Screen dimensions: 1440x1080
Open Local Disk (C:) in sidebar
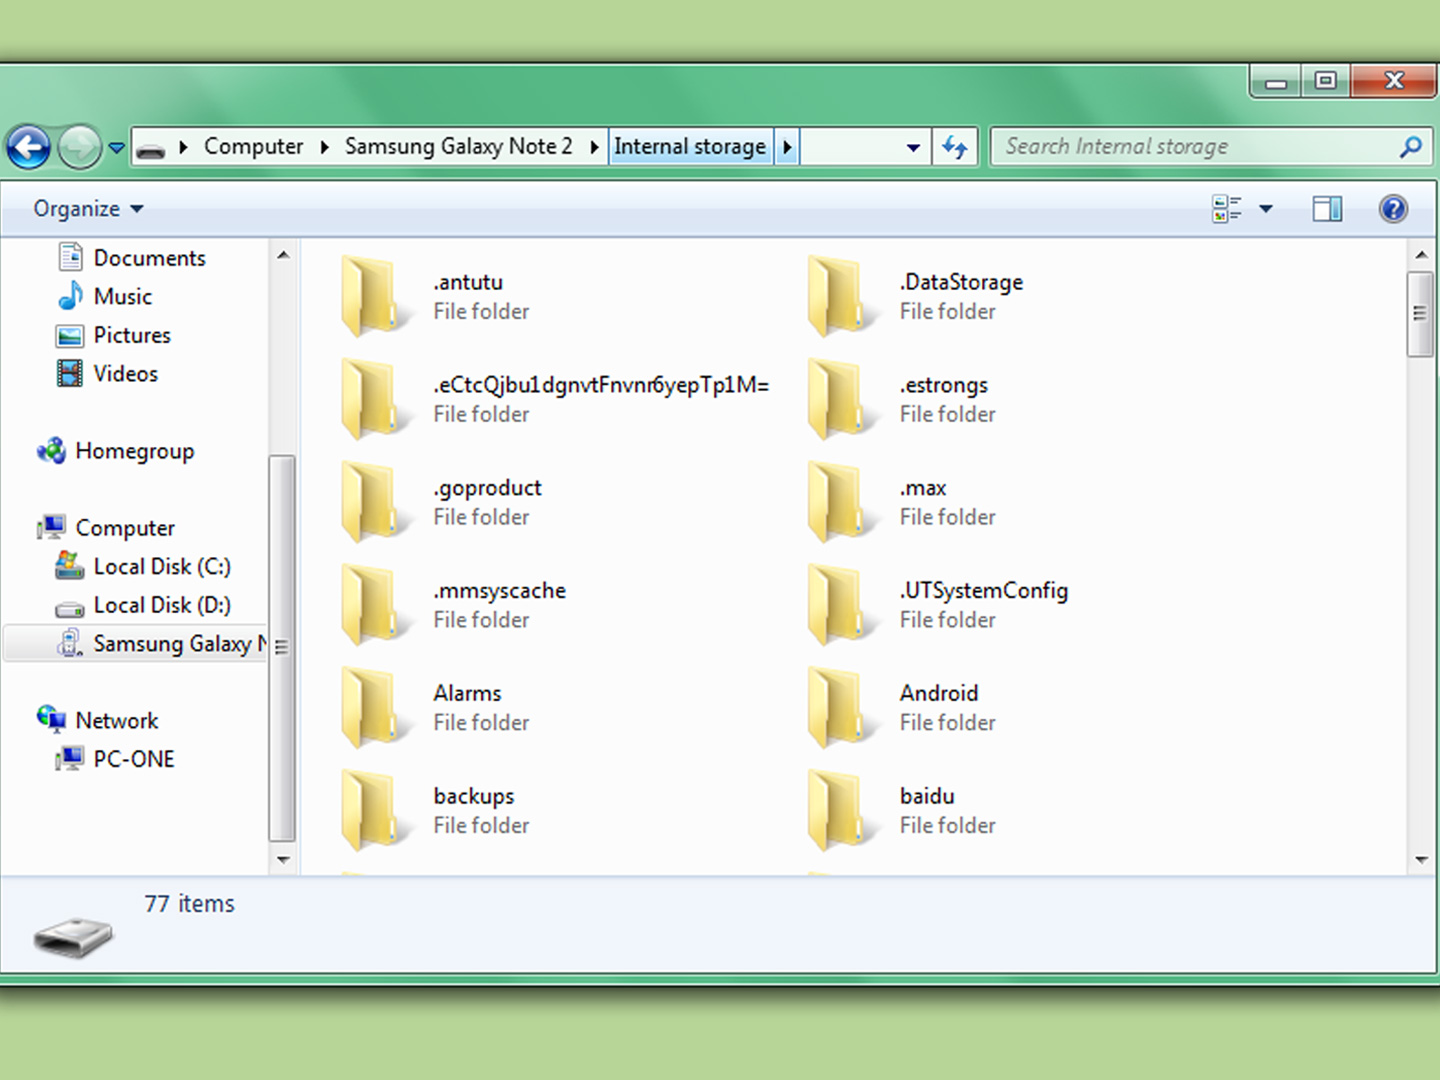[x=162, y=567]
